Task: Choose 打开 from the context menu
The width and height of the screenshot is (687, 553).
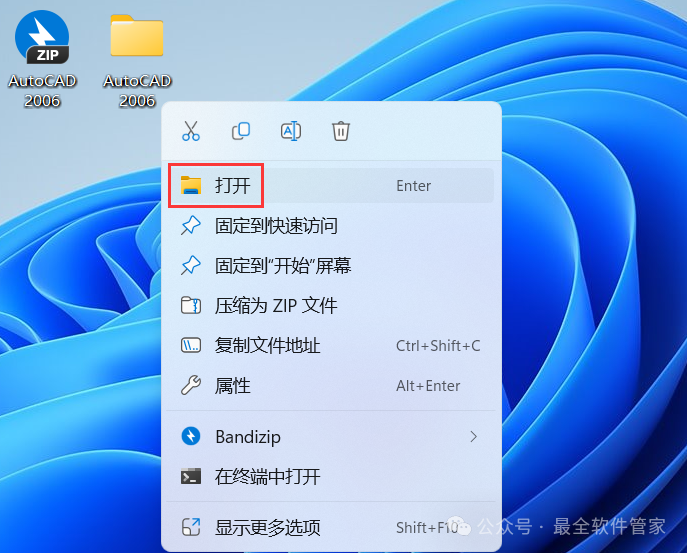Action: pyautogui.click(x=331, y=186)
